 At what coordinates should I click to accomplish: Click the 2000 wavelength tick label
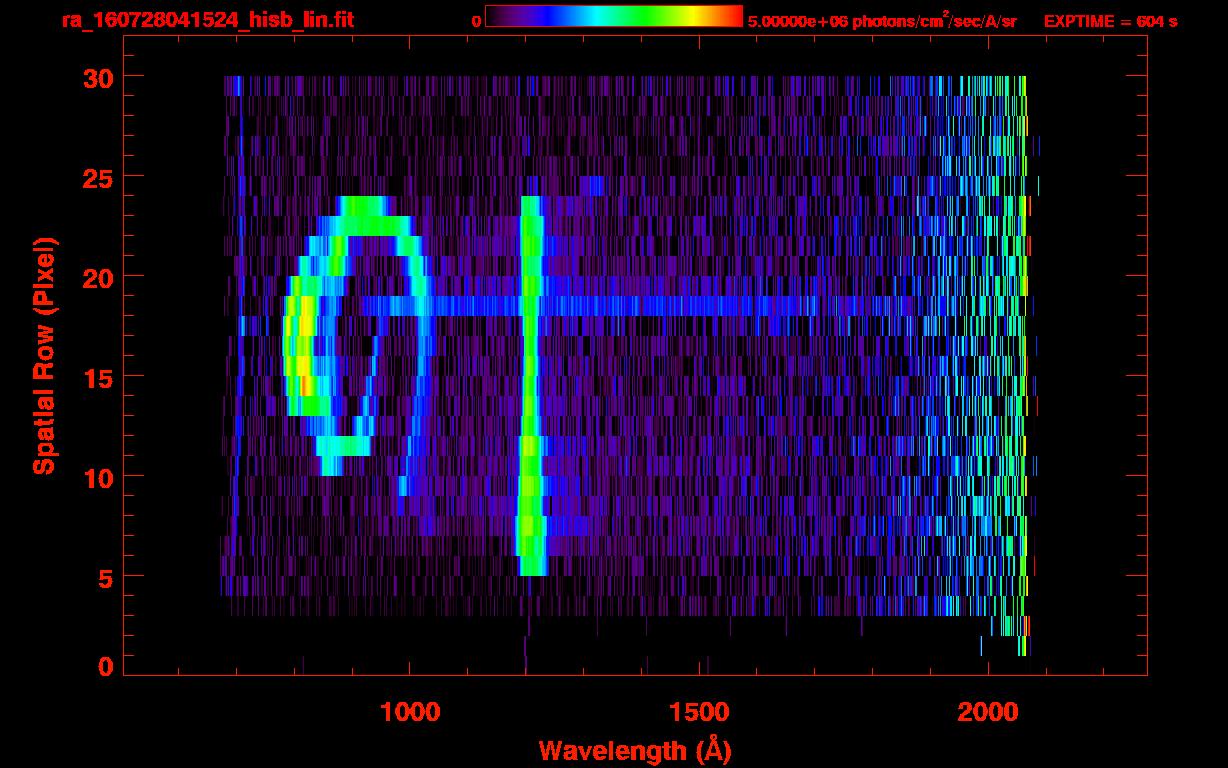tap(990, 711)
